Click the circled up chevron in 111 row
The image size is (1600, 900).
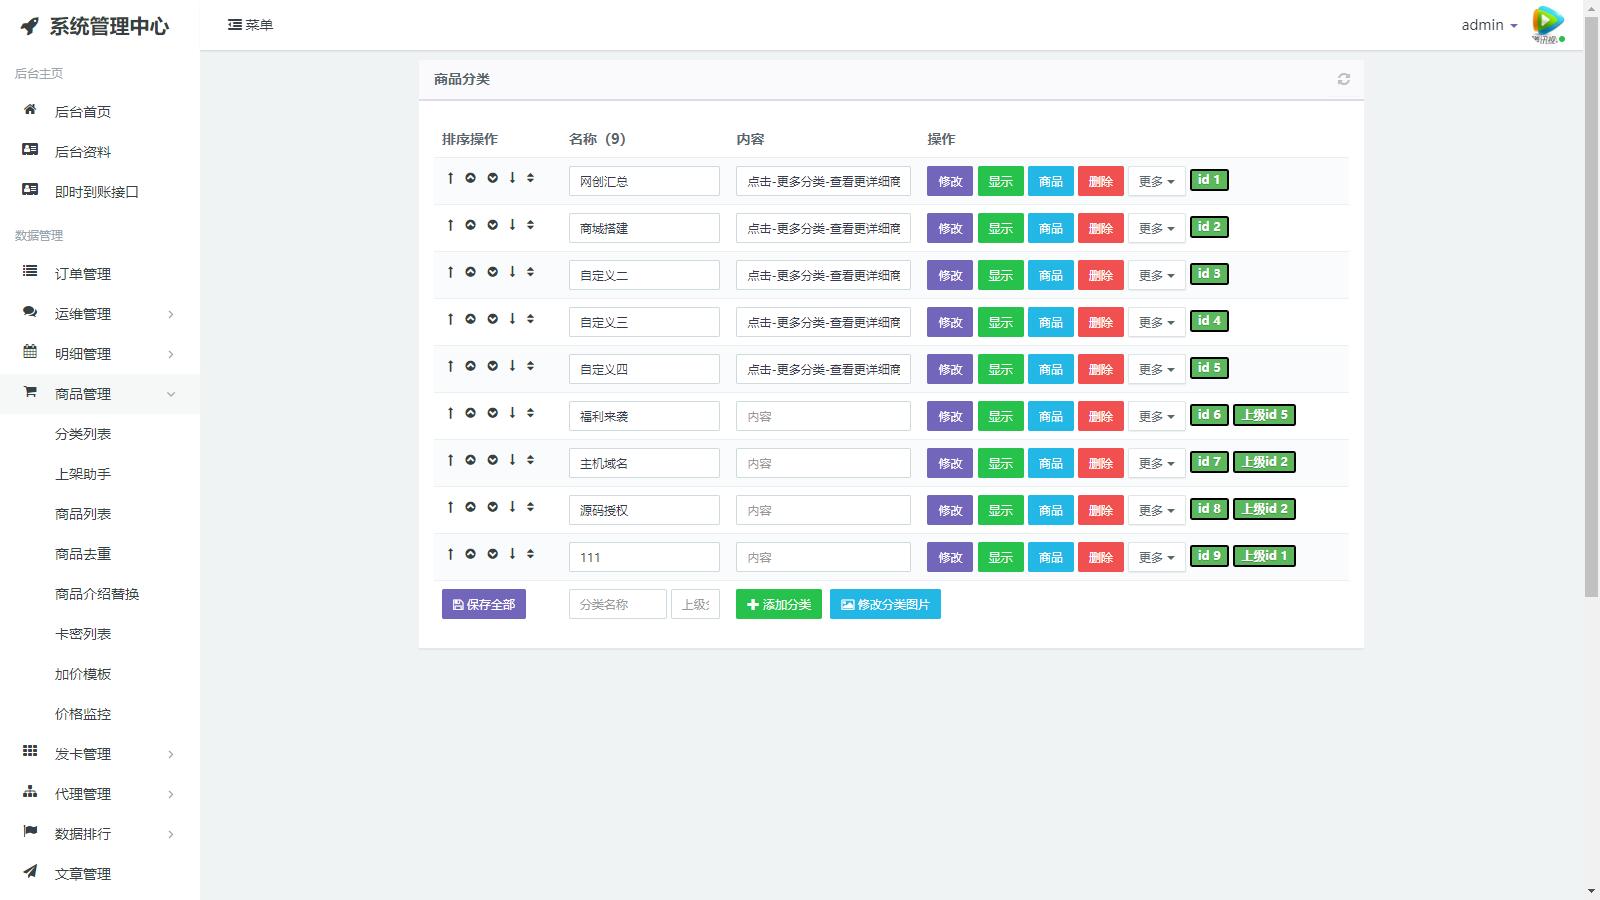tap(470, 554)
